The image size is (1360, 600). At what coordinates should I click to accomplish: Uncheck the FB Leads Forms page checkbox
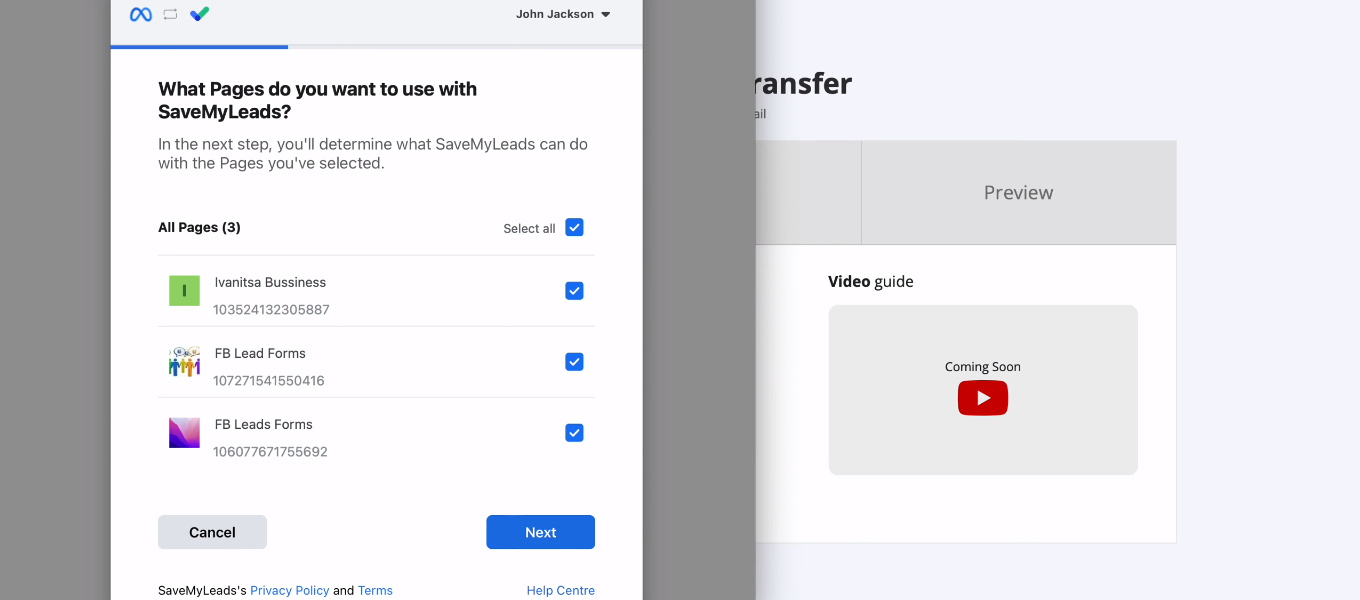pos(574,432)
